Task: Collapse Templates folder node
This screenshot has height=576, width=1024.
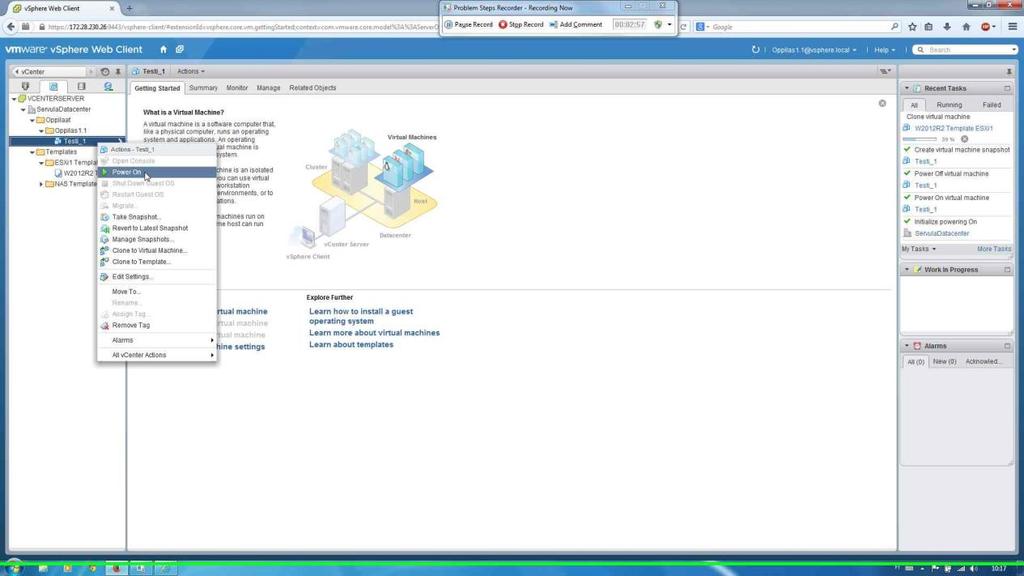Action: pyautogui.click(x=32, y=152)
